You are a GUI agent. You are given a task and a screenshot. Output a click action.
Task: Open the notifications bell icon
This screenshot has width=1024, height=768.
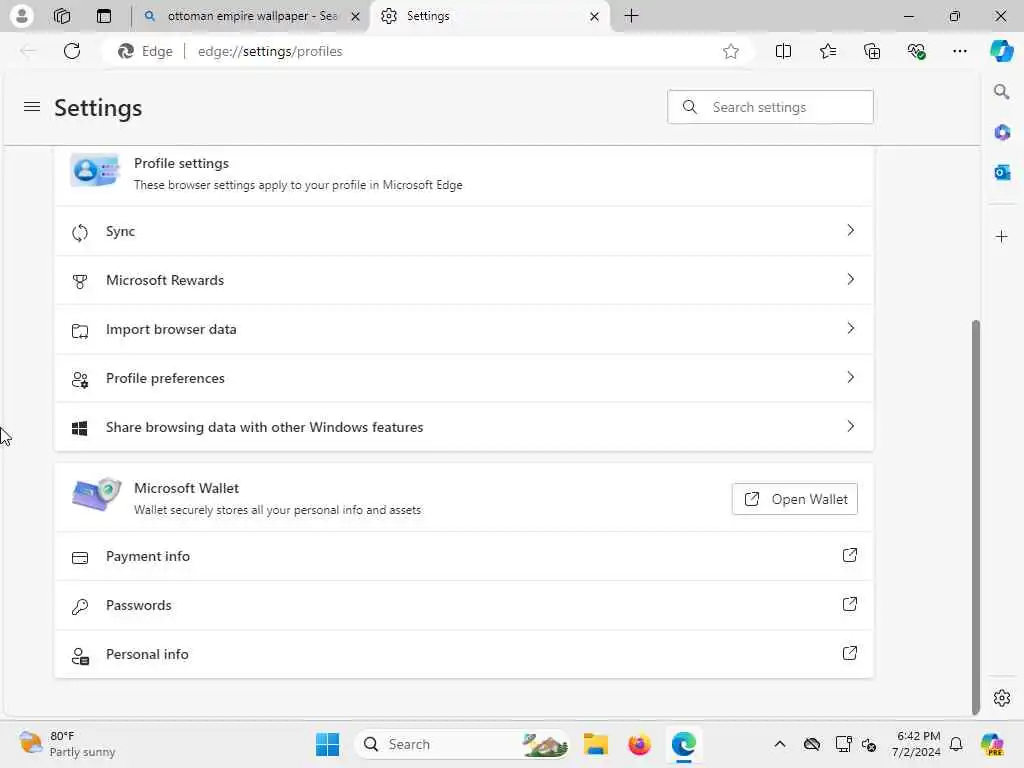[956, 744]
